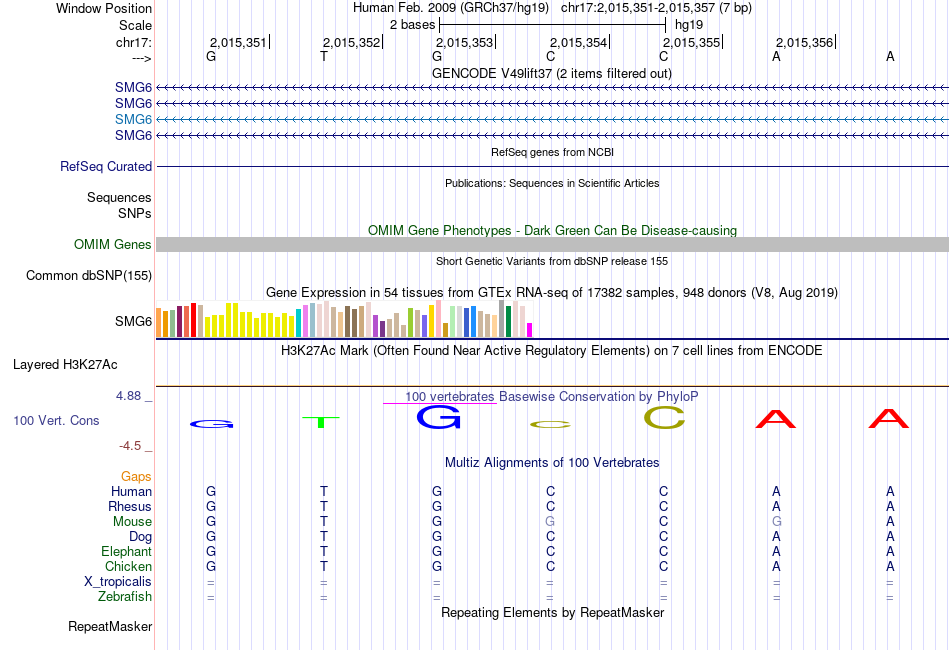This screenshot has height=650, width=950.
Task: Open the Gene Expression in 54 tissues GTEx title
Action: click(x=551, y=293)
